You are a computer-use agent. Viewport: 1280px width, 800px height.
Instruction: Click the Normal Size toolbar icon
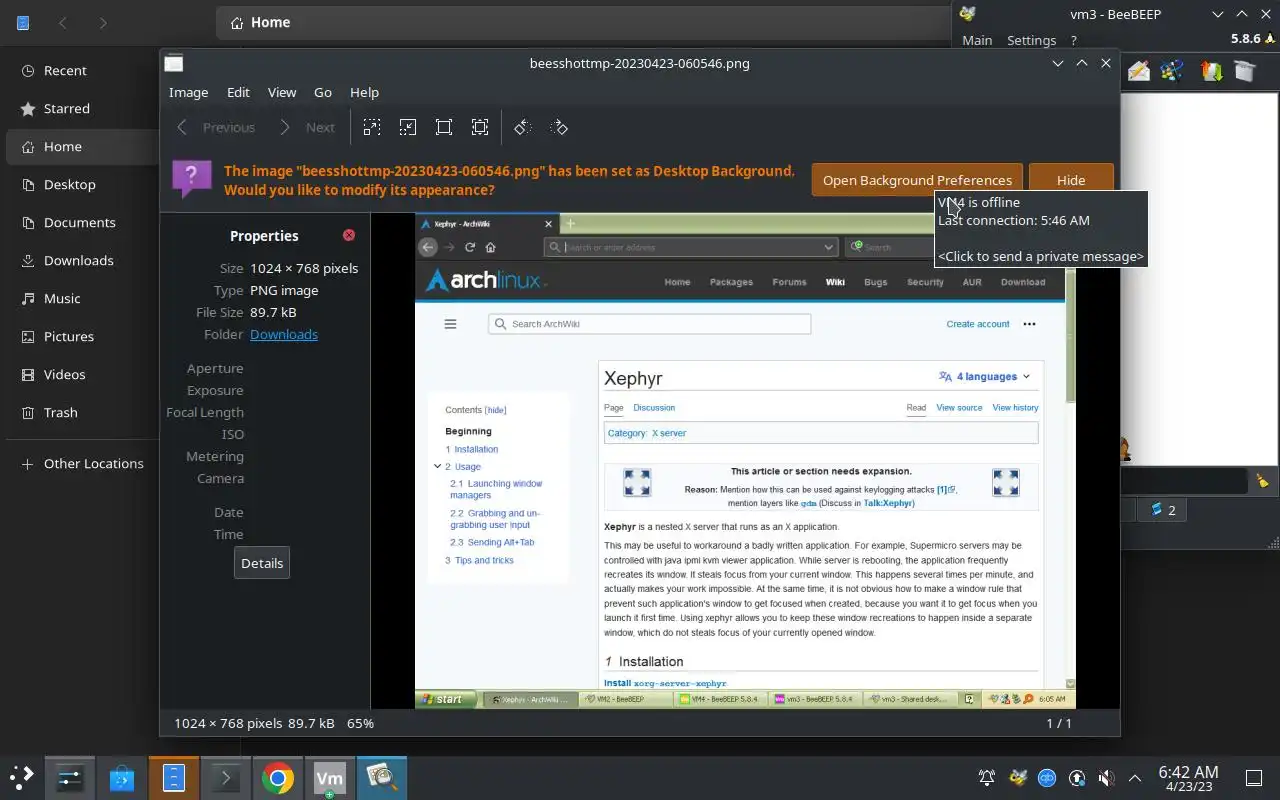[444, 127]
